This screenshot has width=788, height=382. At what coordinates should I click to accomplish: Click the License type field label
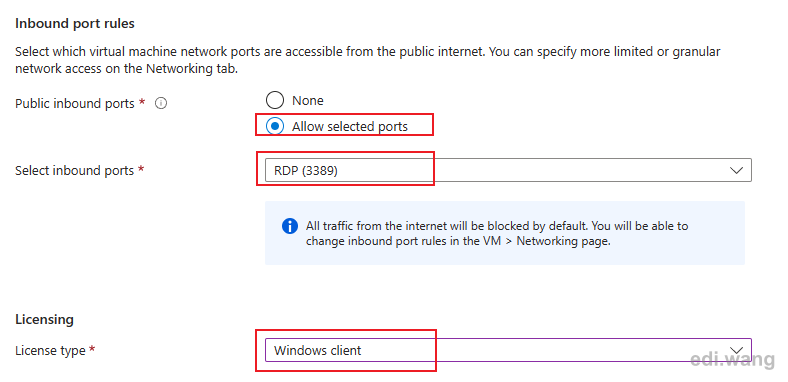coord(50,350)
